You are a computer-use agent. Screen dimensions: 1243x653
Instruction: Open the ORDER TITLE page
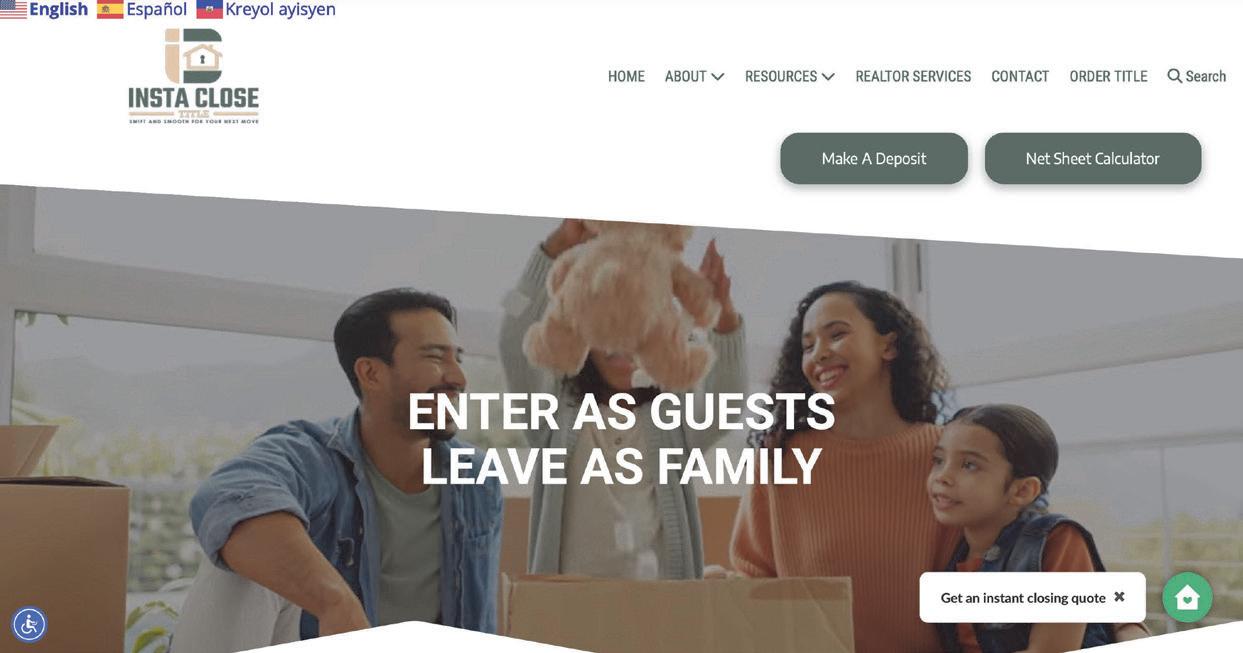click(1108, 76)
